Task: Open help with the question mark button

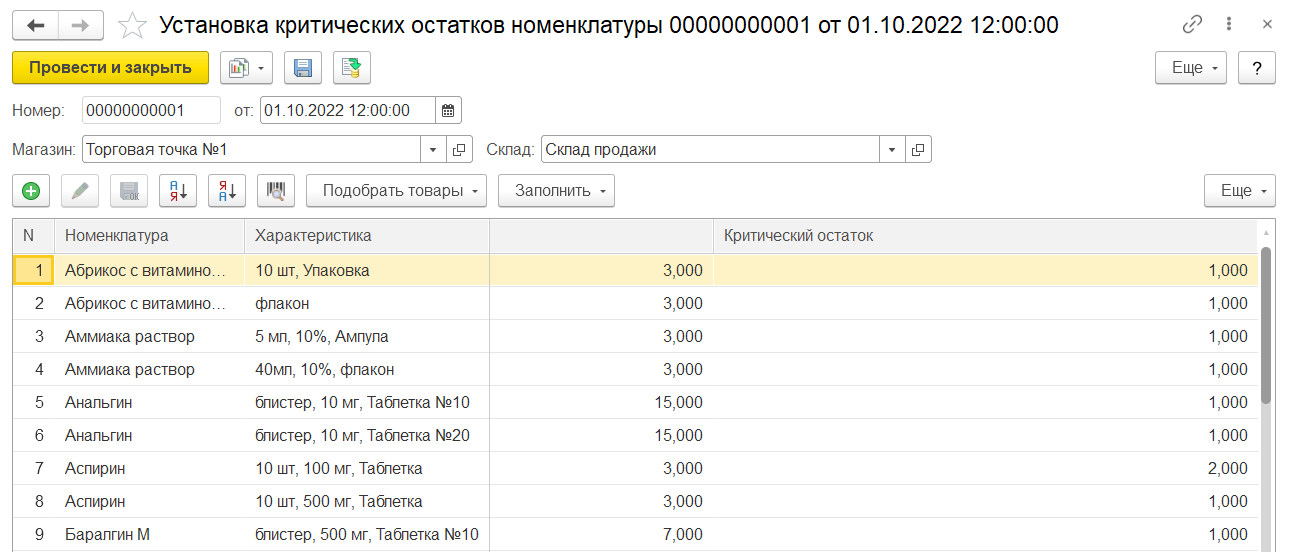Action: (1256, 68)
